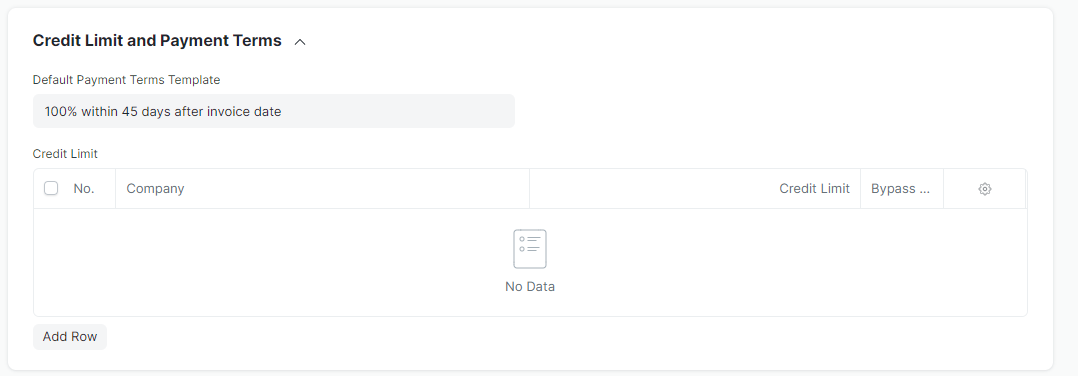
Task: Open the table column settings gear
Action: (984, 189)
